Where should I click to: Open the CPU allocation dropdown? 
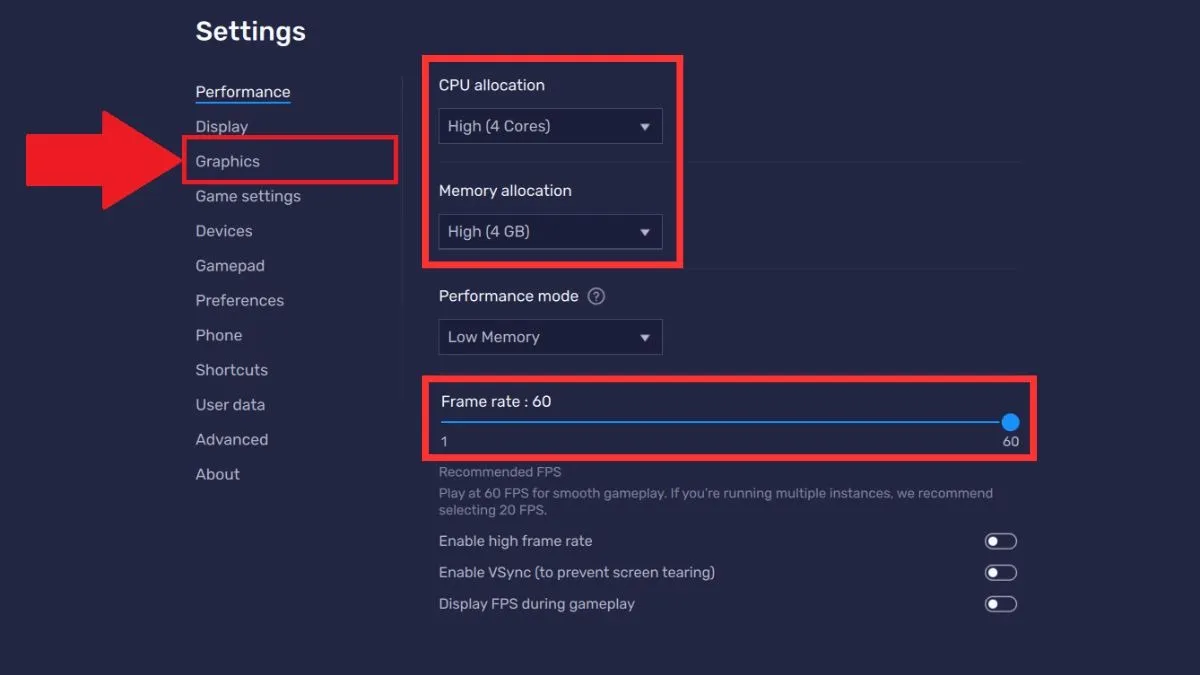(x=550, y=127)
